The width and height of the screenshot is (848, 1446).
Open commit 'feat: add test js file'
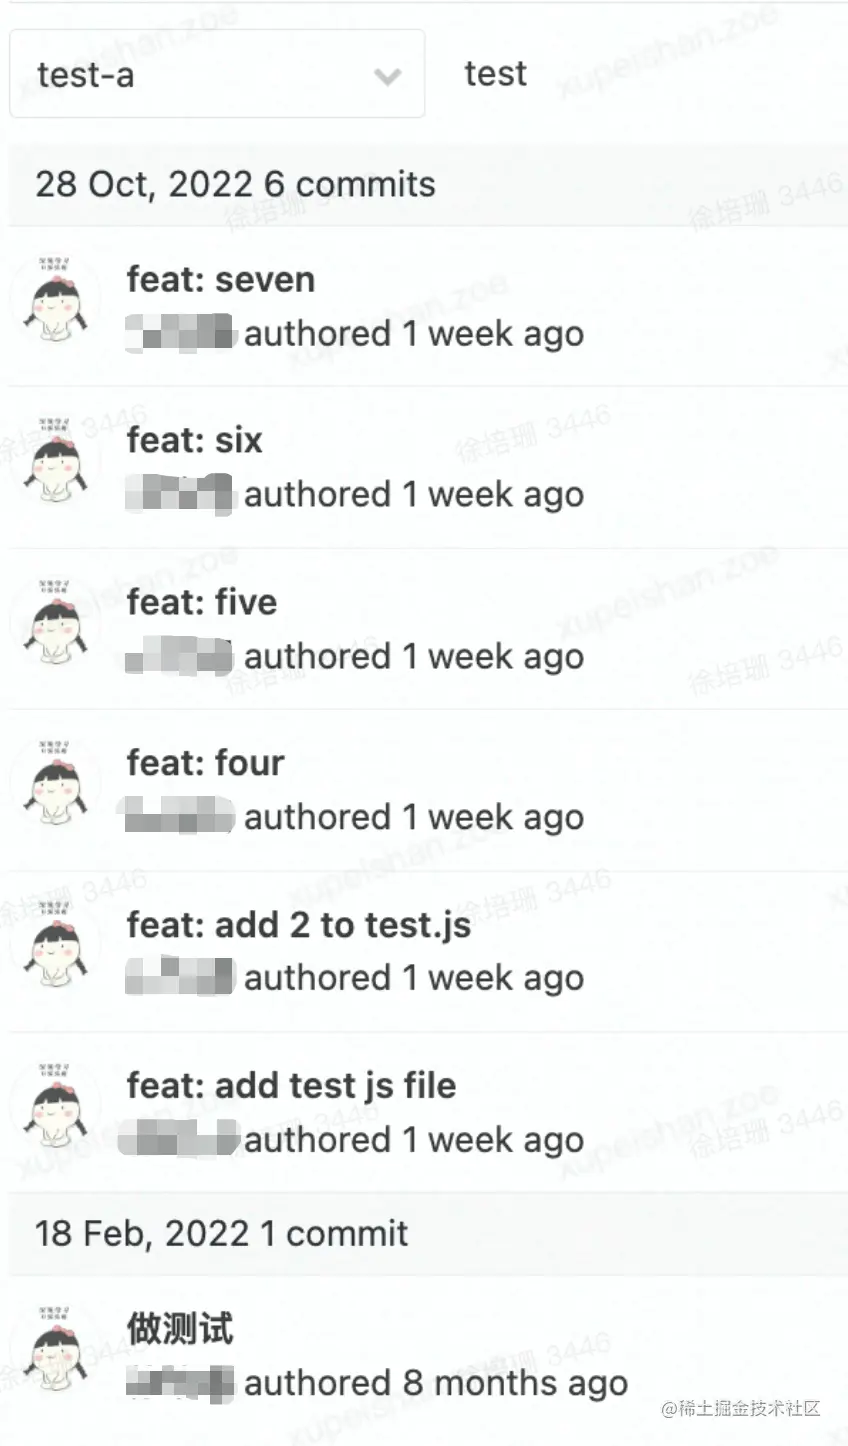pyautogui.click(x=291, y=1086)
